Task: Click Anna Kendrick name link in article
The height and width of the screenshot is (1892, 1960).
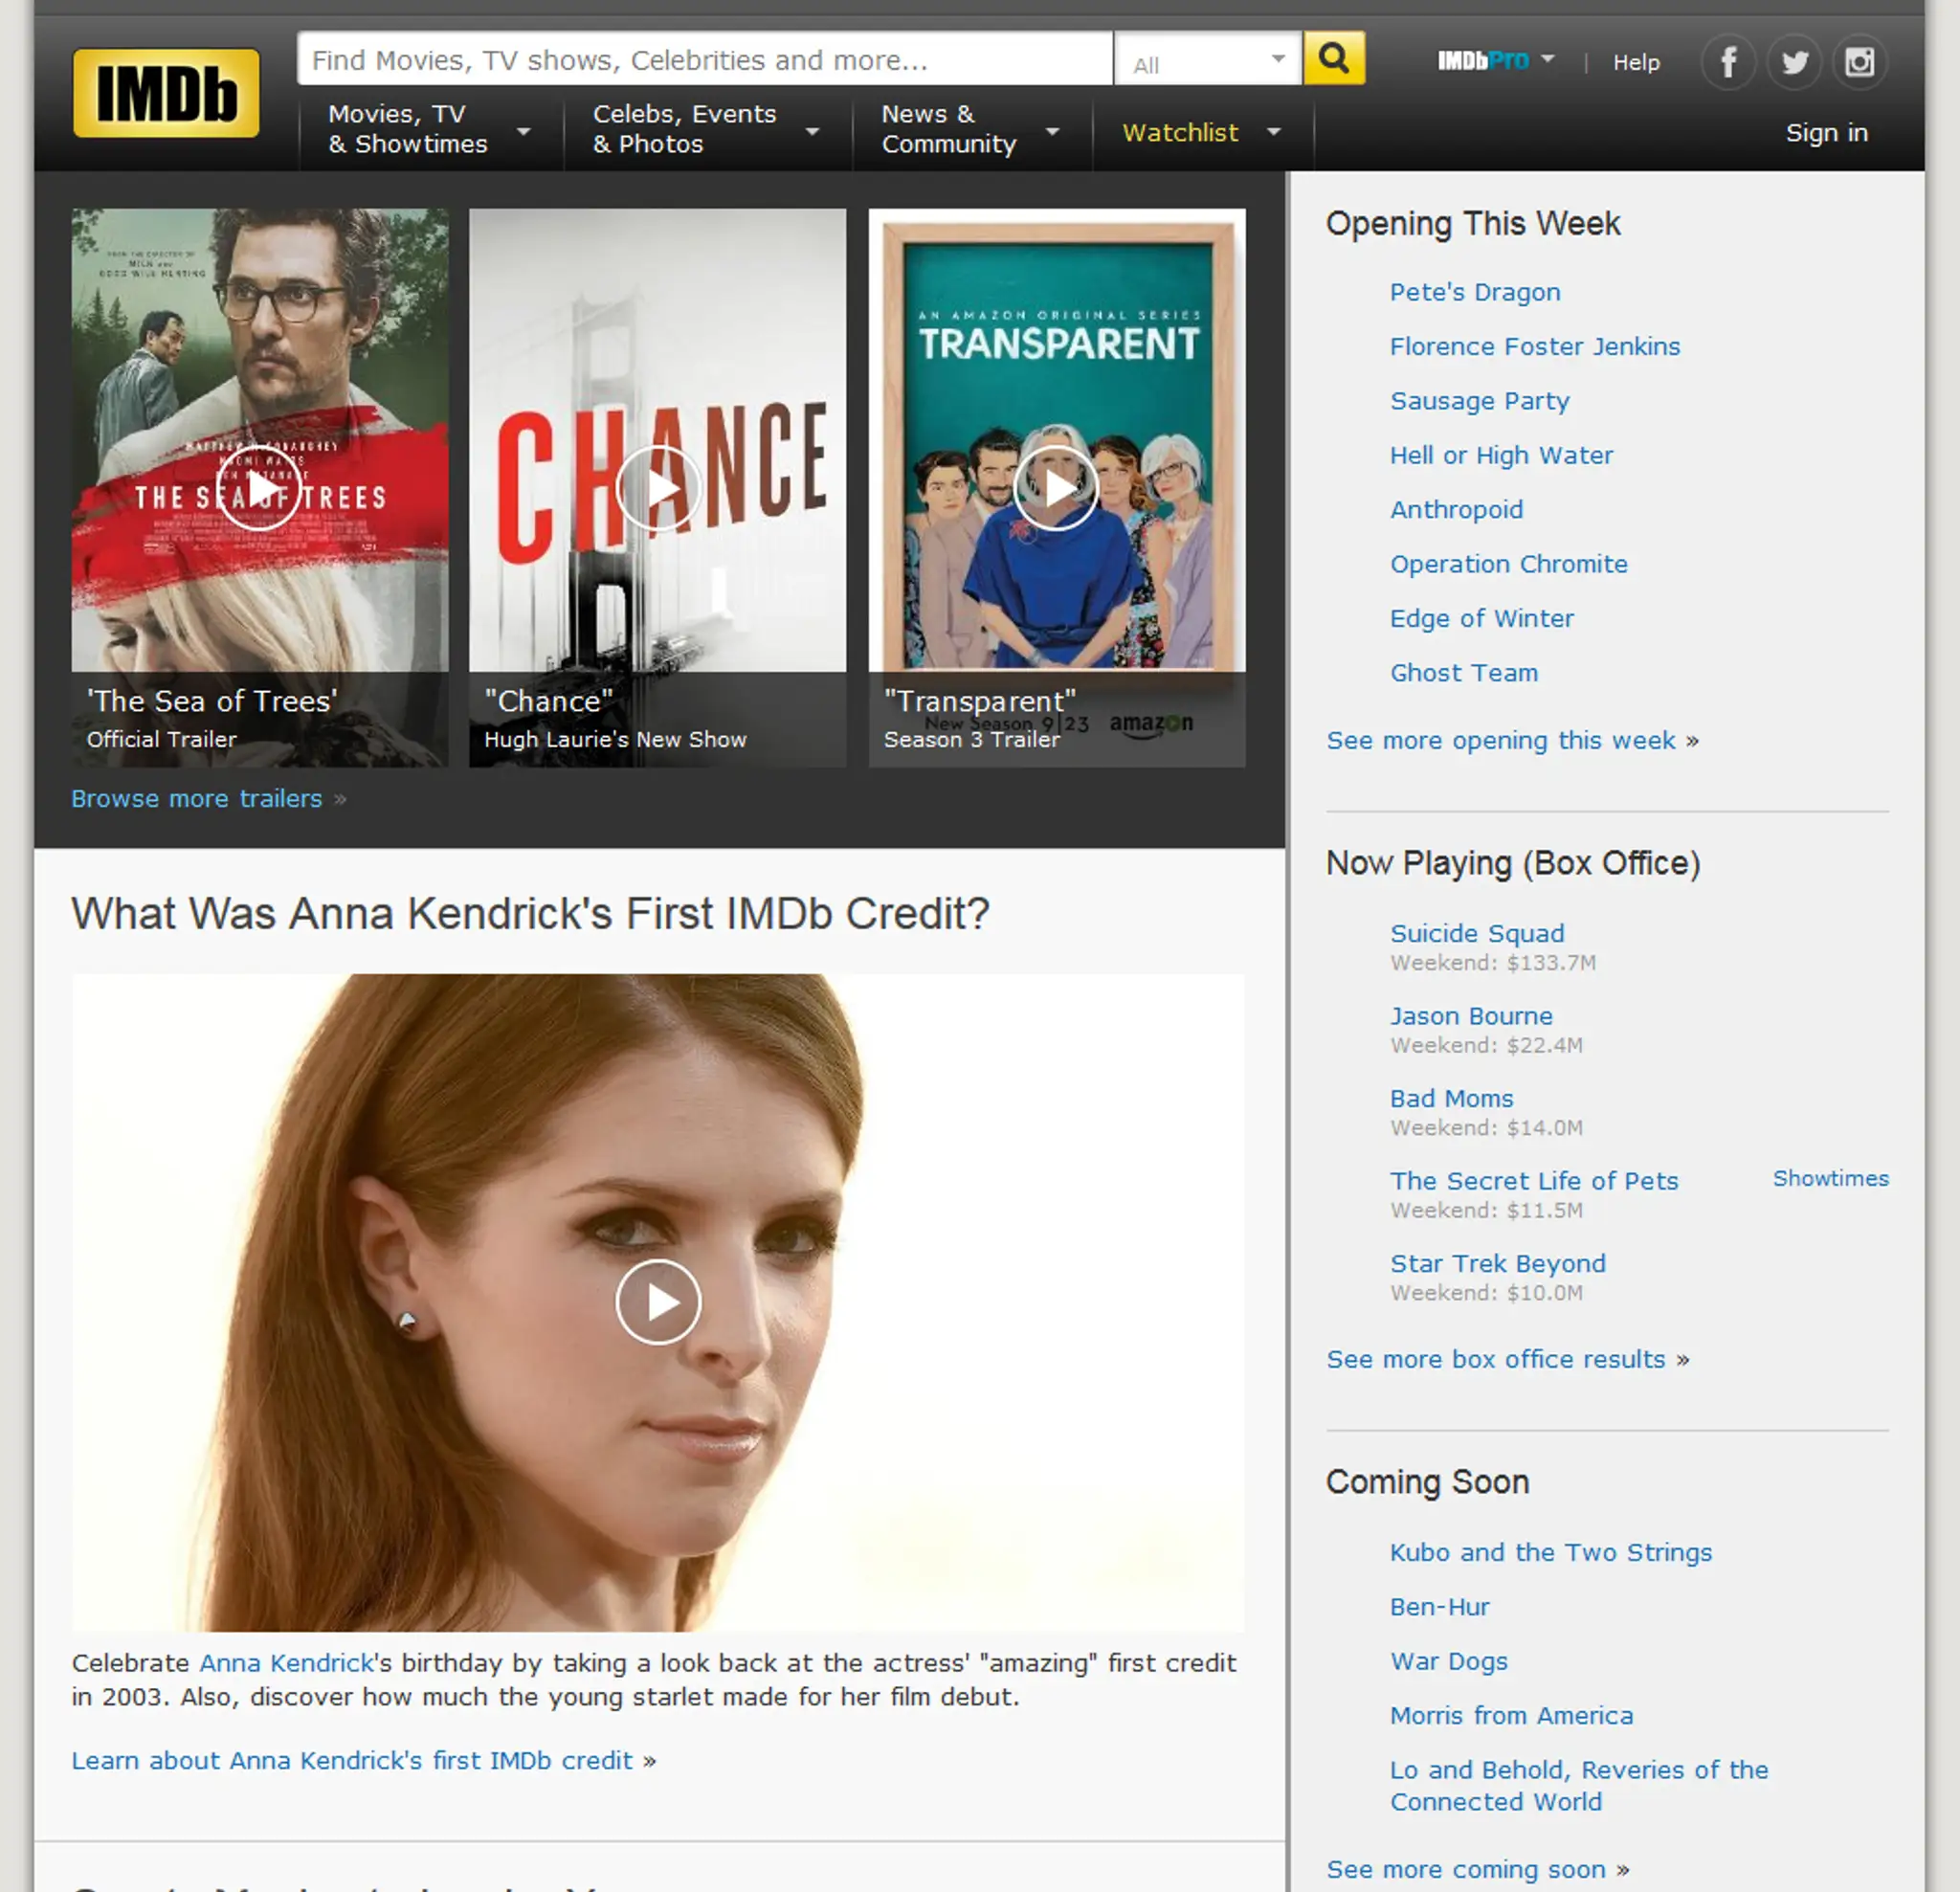Action: (286, 1662)
